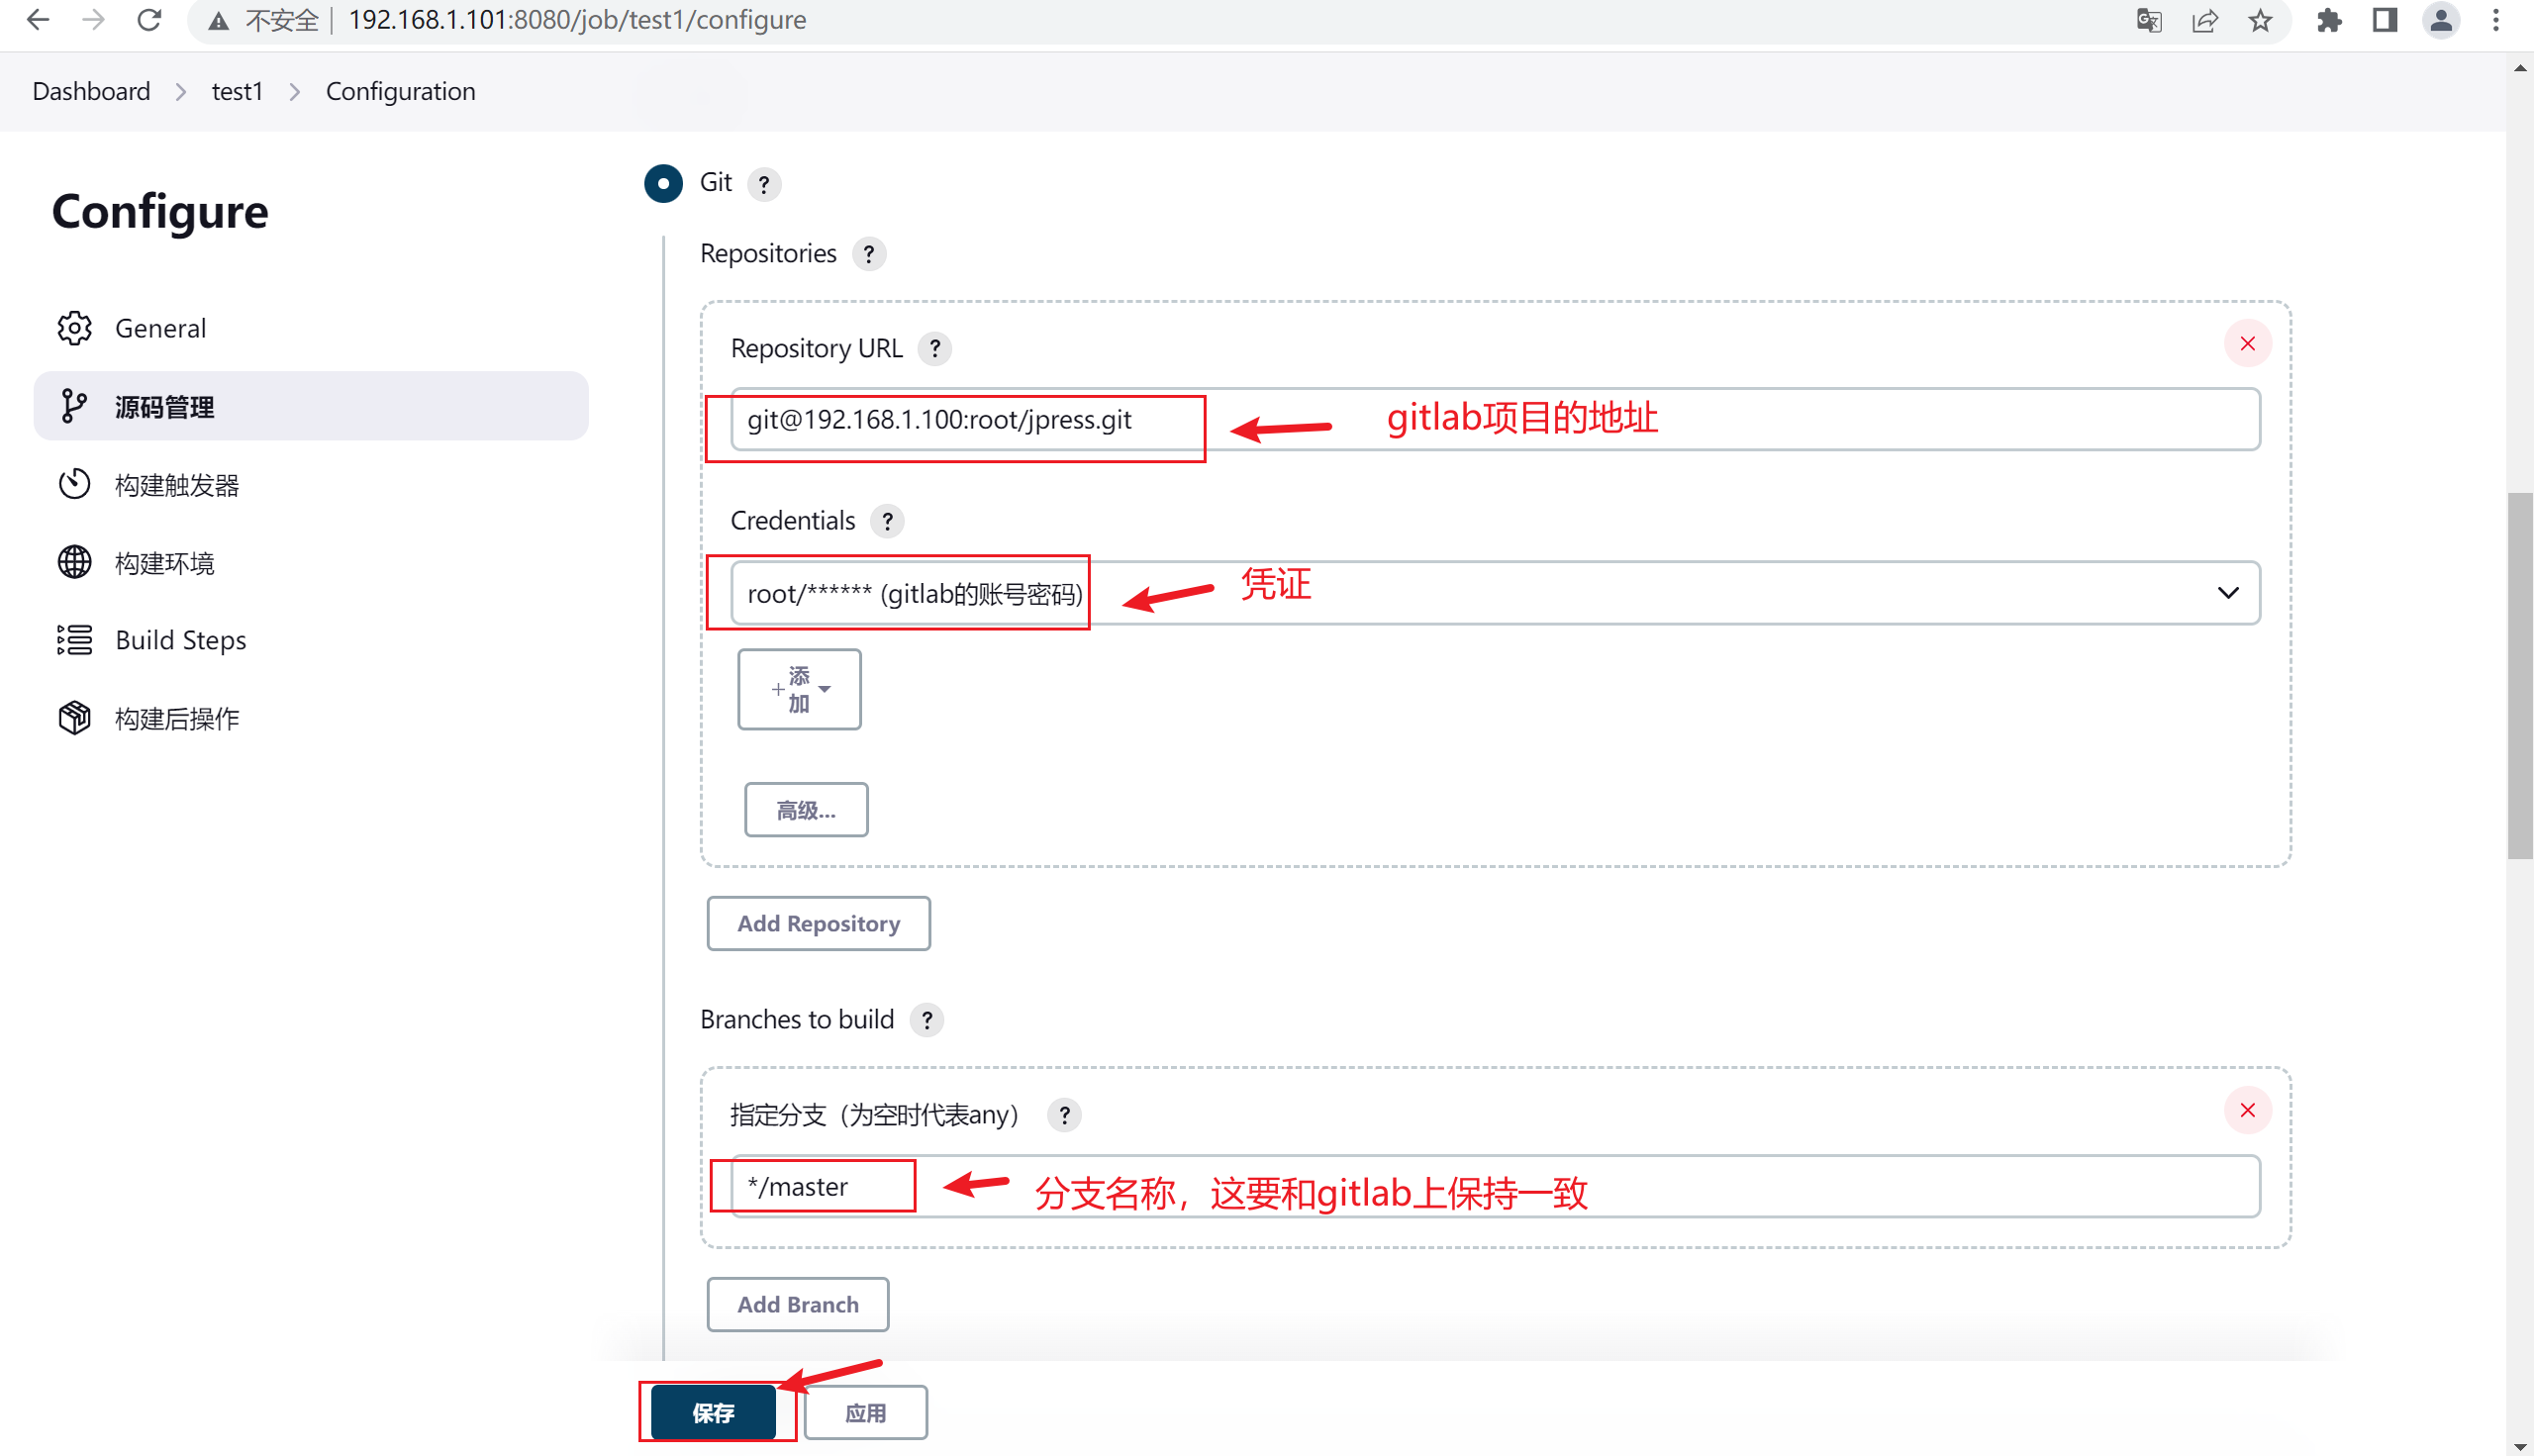
Task: Reload the page with the refresh icon
Action: coord(149,20)
